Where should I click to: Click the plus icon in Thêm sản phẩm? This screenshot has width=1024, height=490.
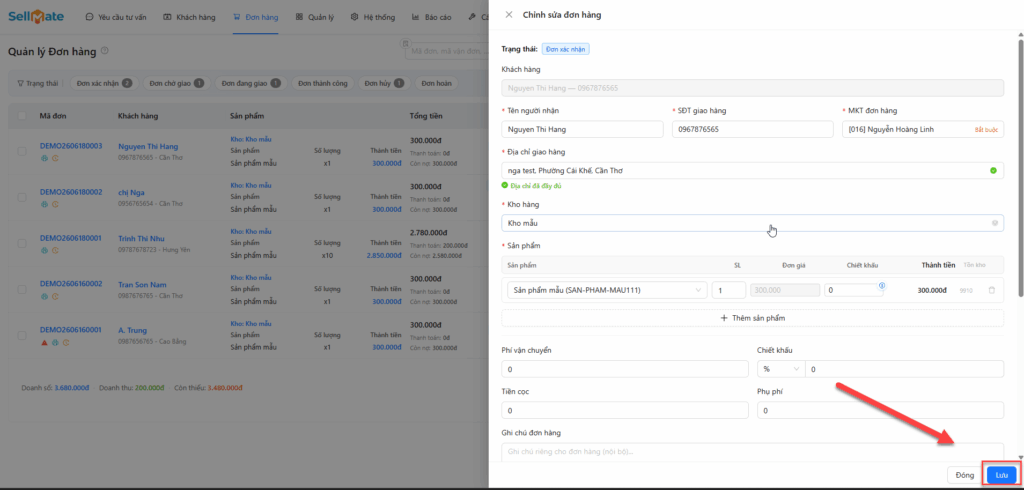724,318
